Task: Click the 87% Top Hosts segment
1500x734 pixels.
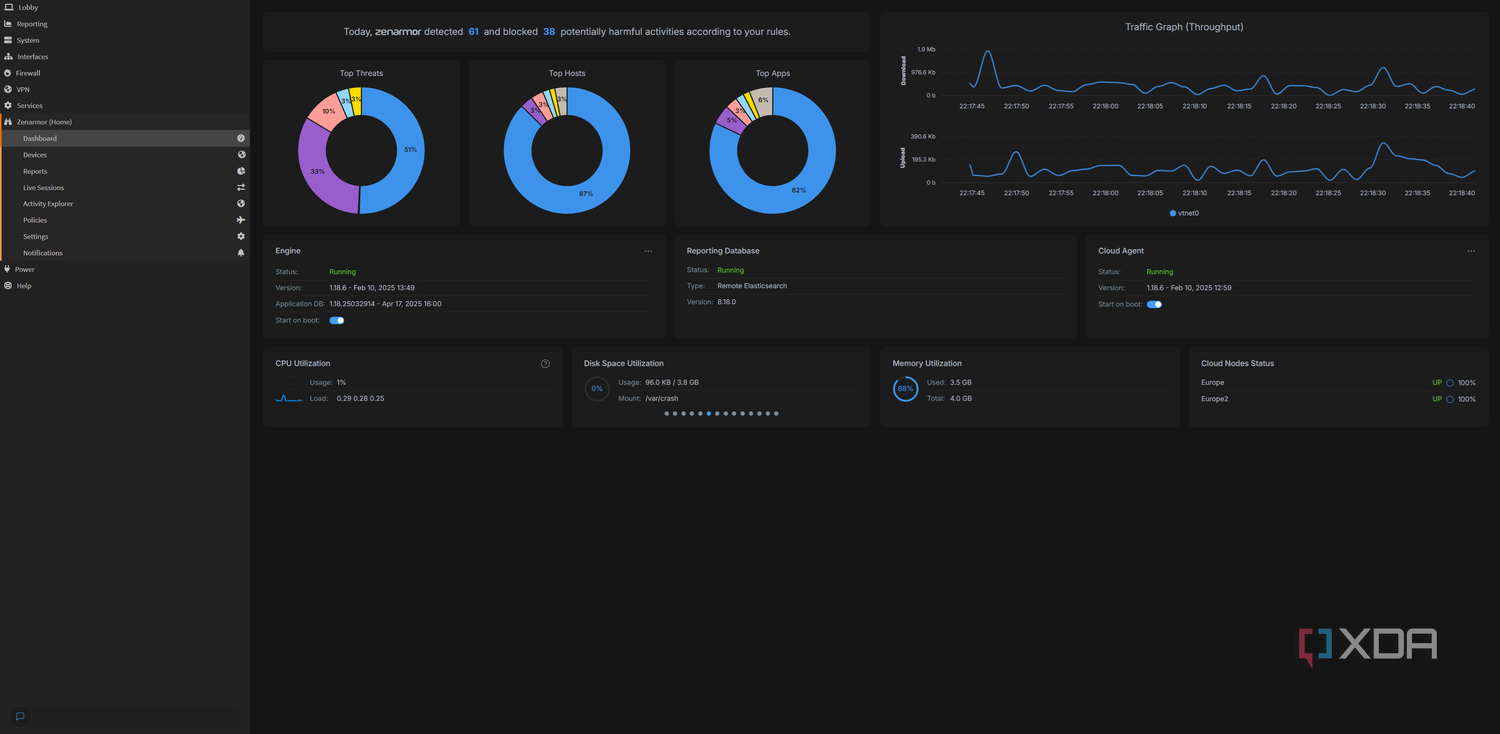Action: point(587,192)
